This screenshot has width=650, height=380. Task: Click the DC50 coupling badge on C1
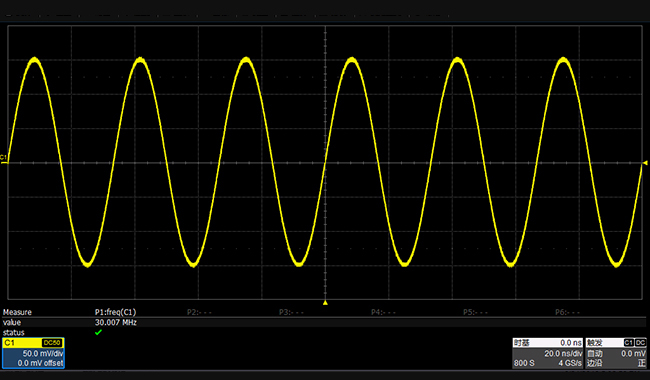[x=52, y=343]
